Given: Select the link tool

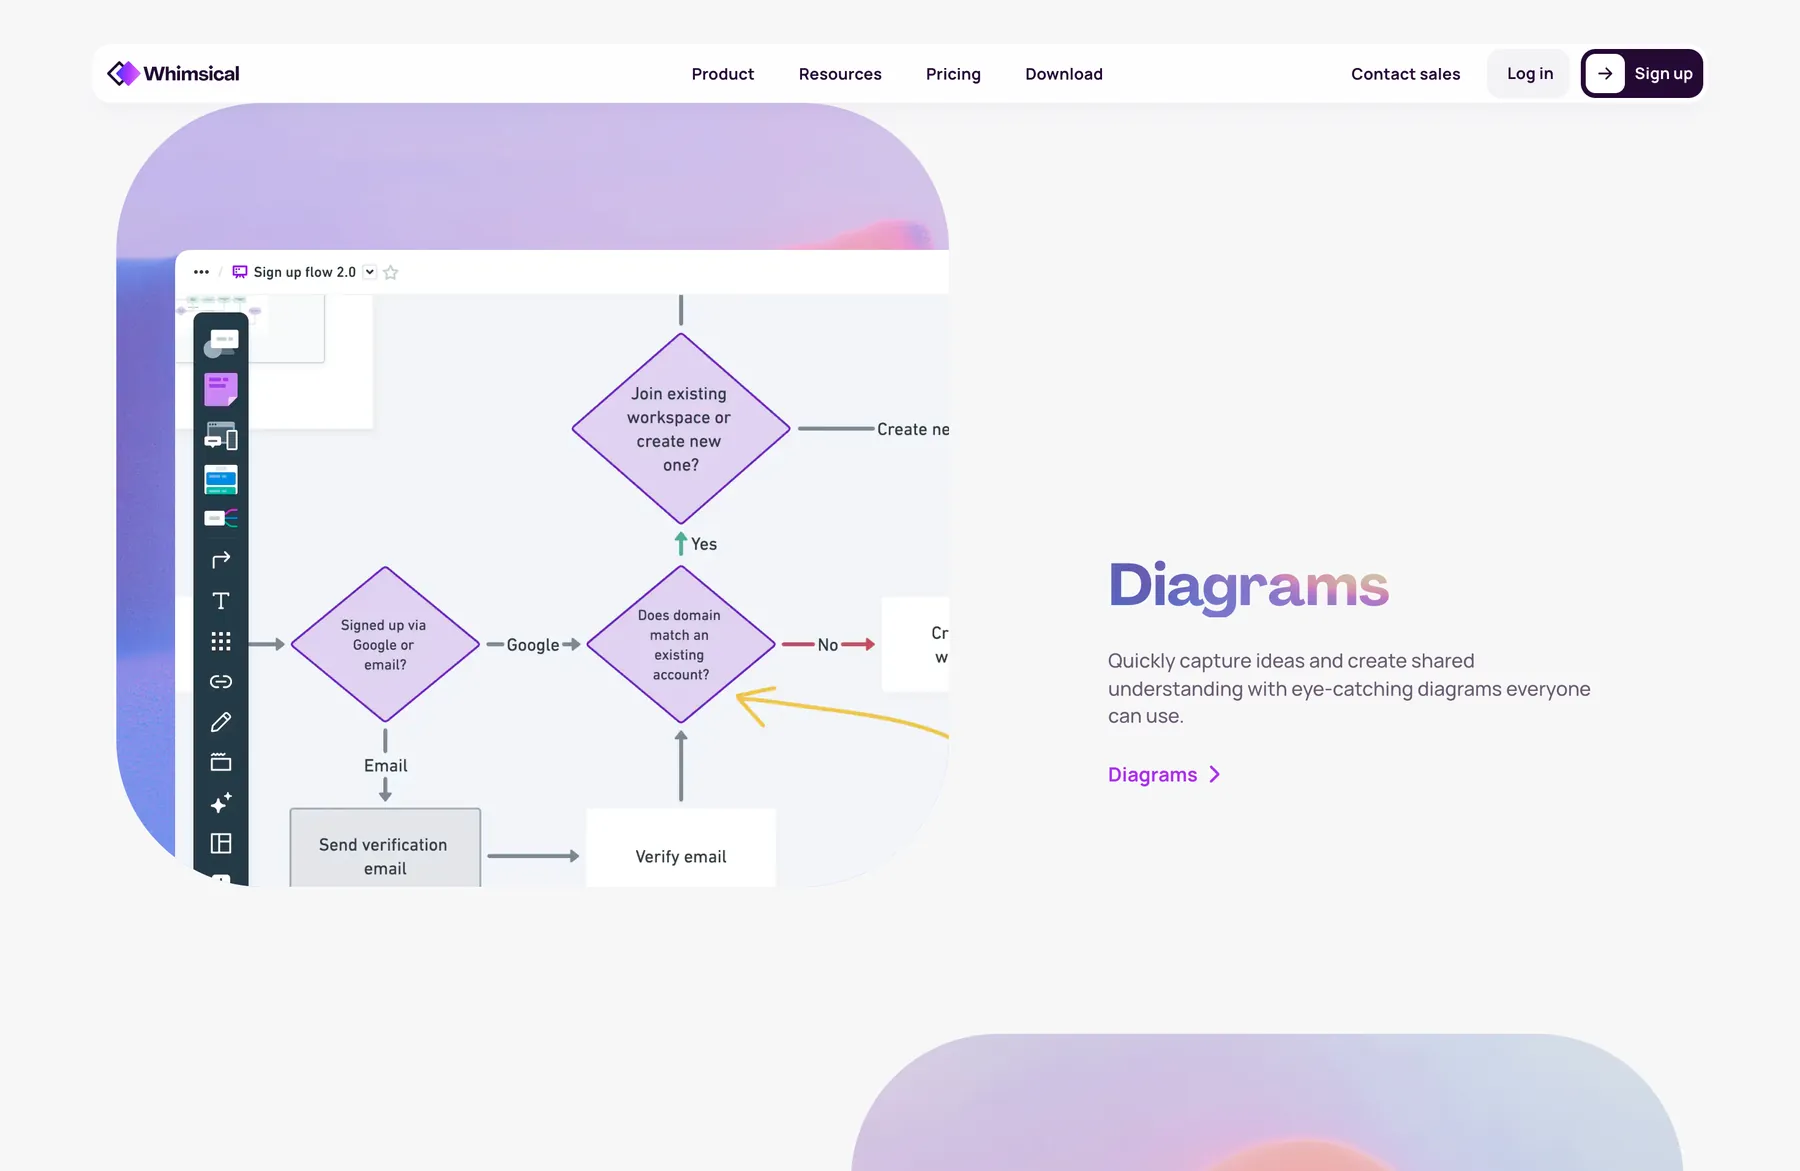Looking at the screenshot, I should pyautogui.click(x=221, y=682).
